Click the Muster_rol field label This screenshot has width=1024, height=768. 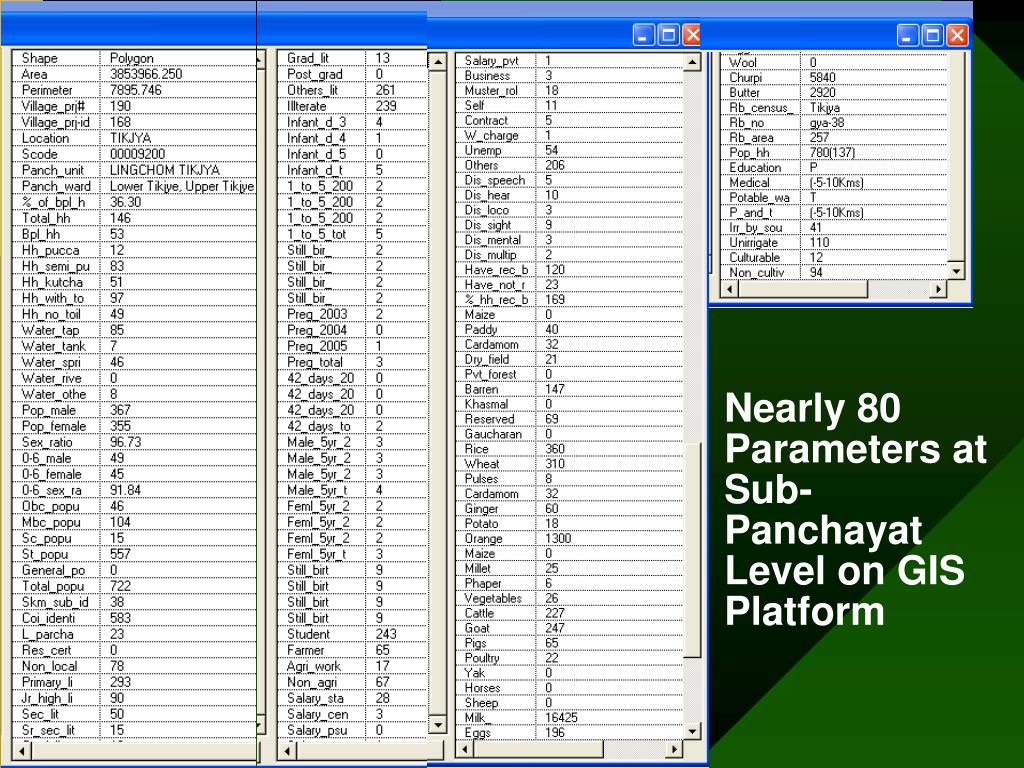(x=492, y=90)
